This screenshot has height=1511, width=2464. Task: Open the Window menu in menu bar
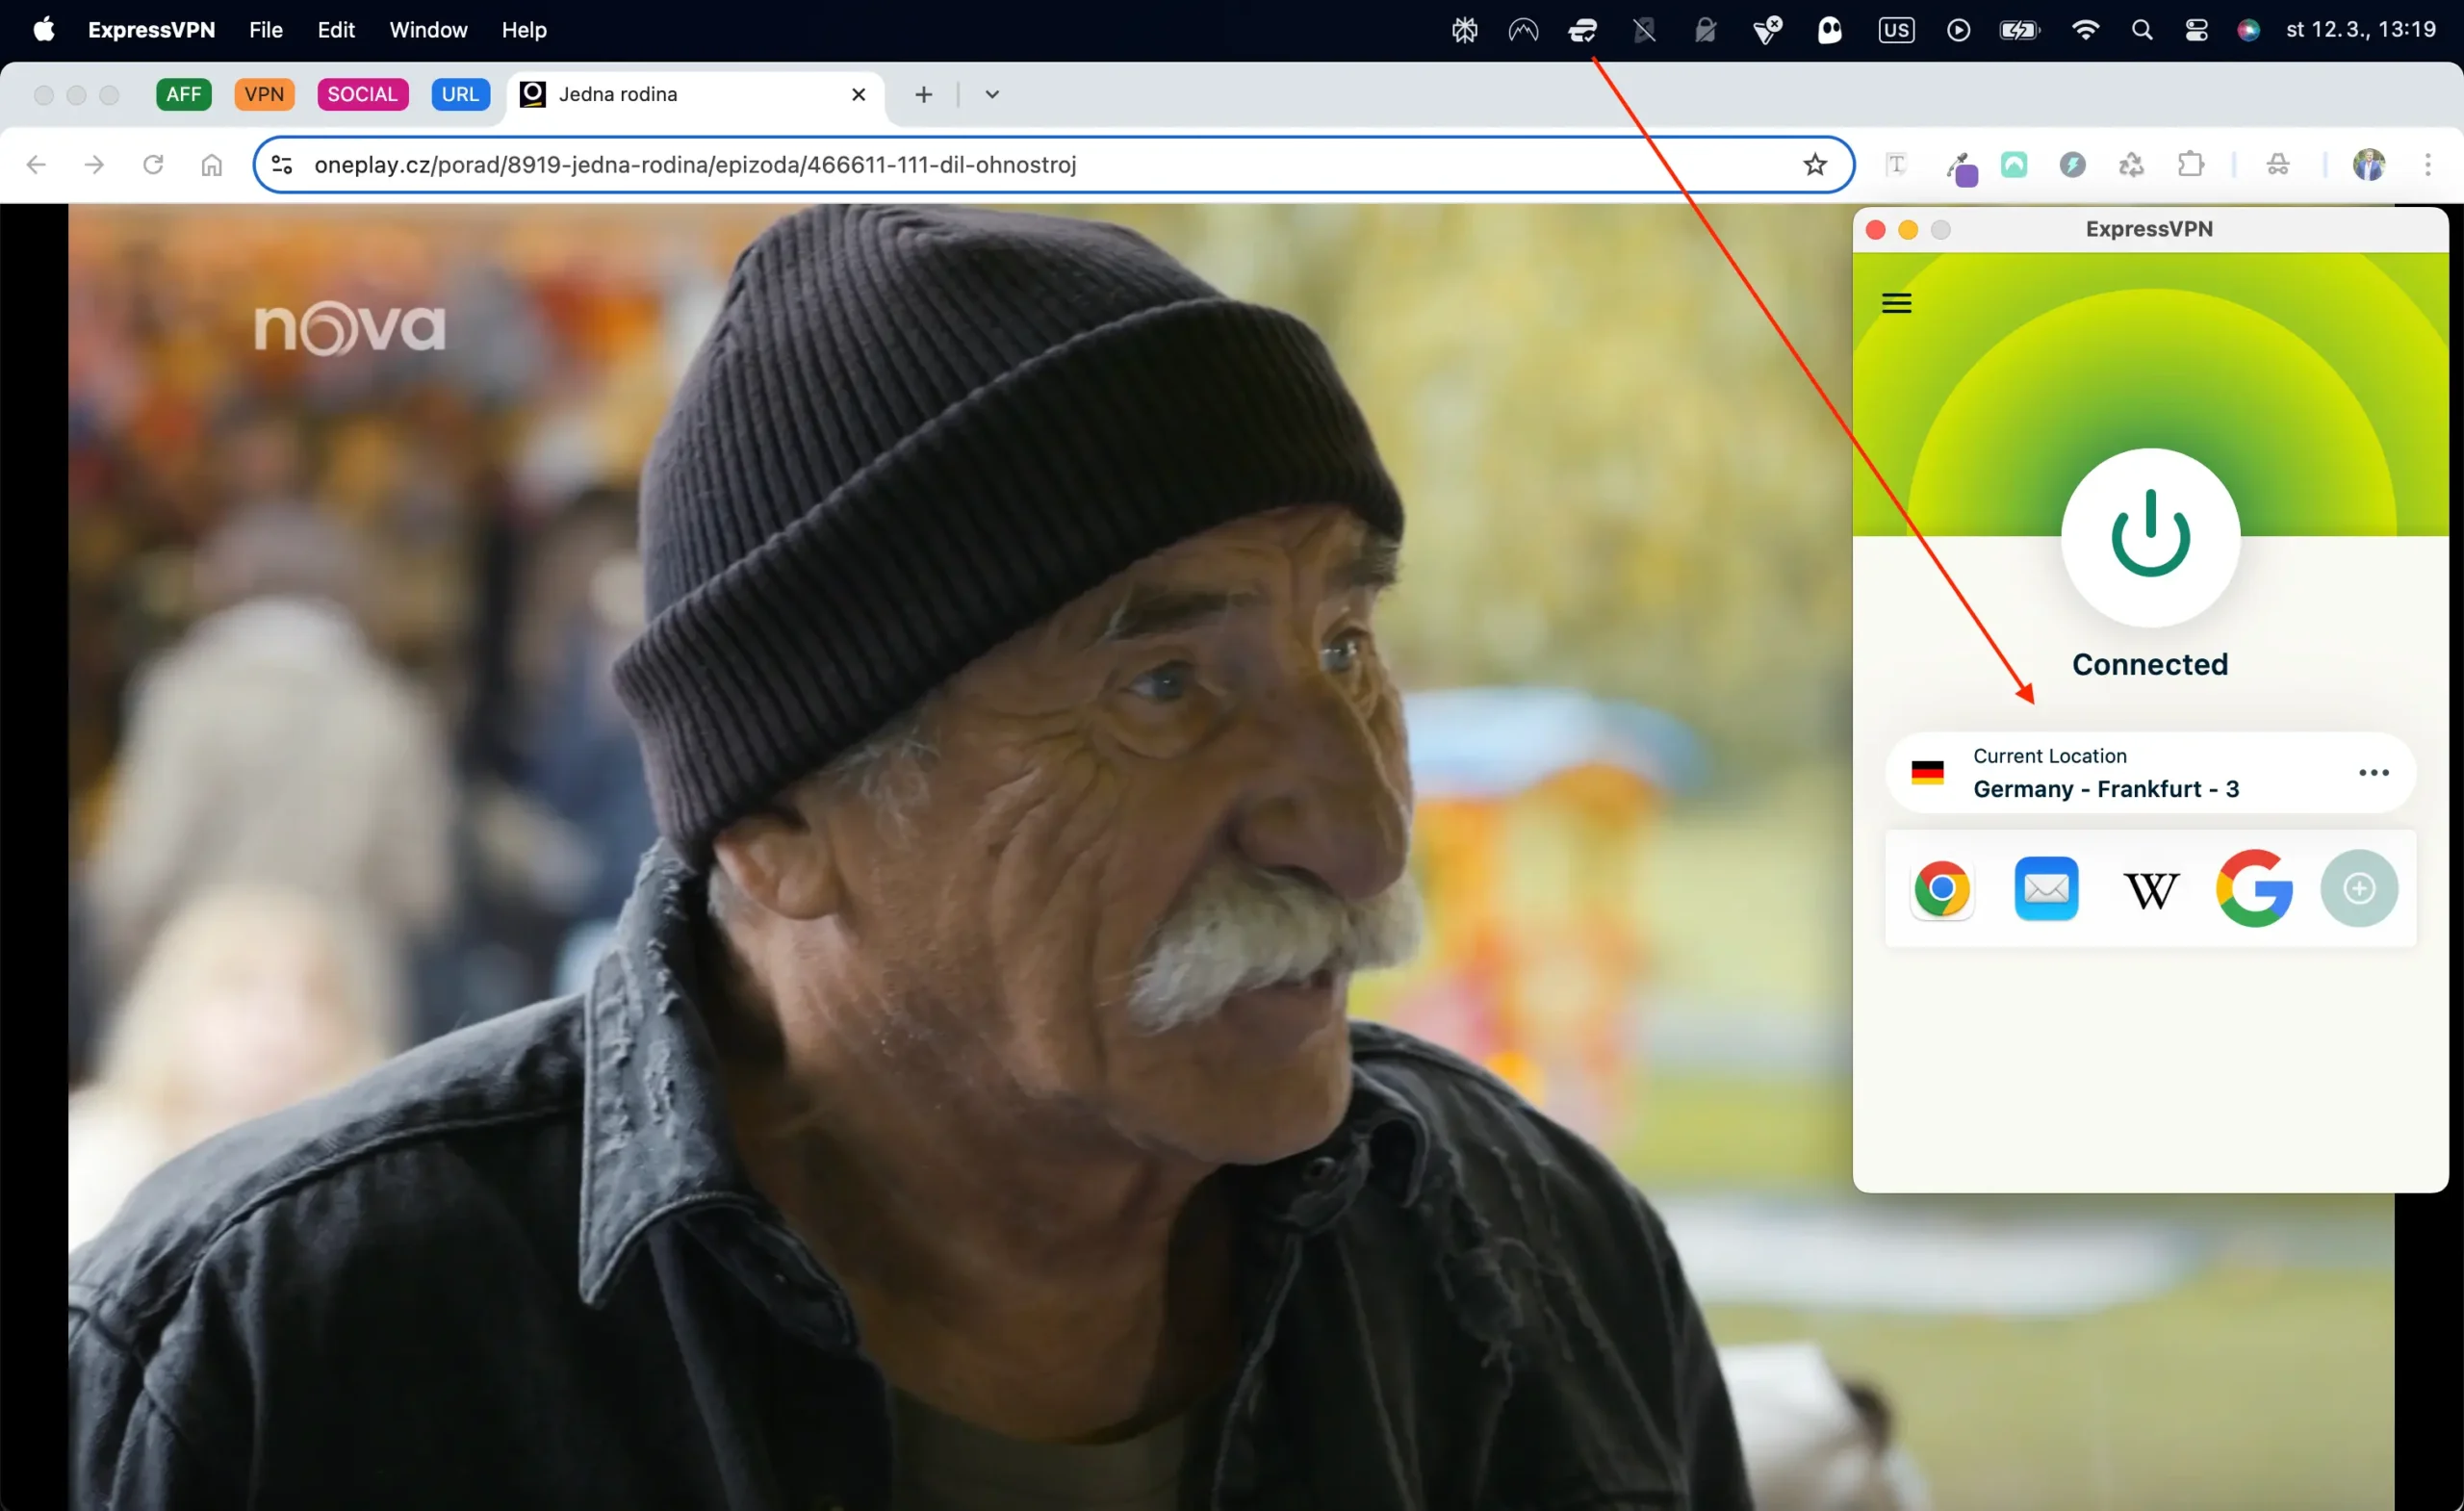coord(428,30)
